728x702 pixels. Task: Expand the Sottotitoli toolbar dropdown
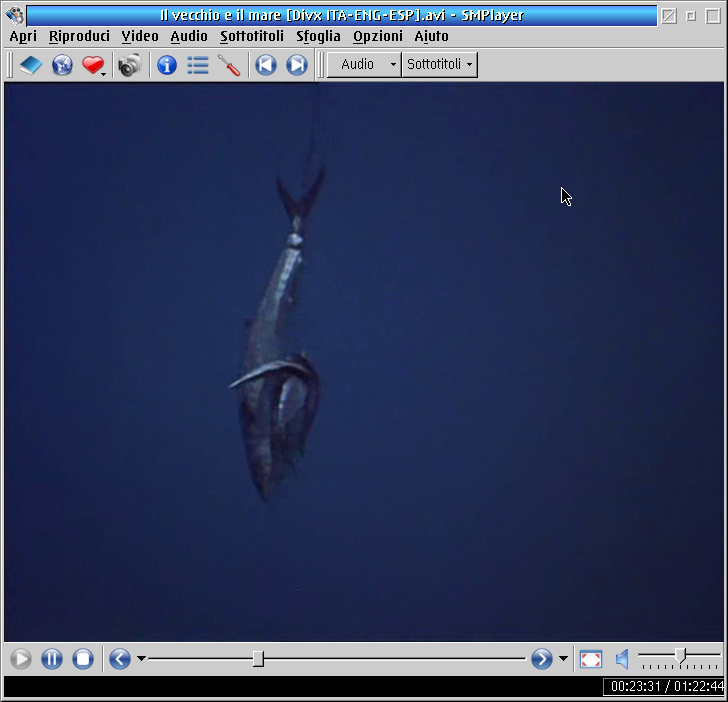click(440, 65)
